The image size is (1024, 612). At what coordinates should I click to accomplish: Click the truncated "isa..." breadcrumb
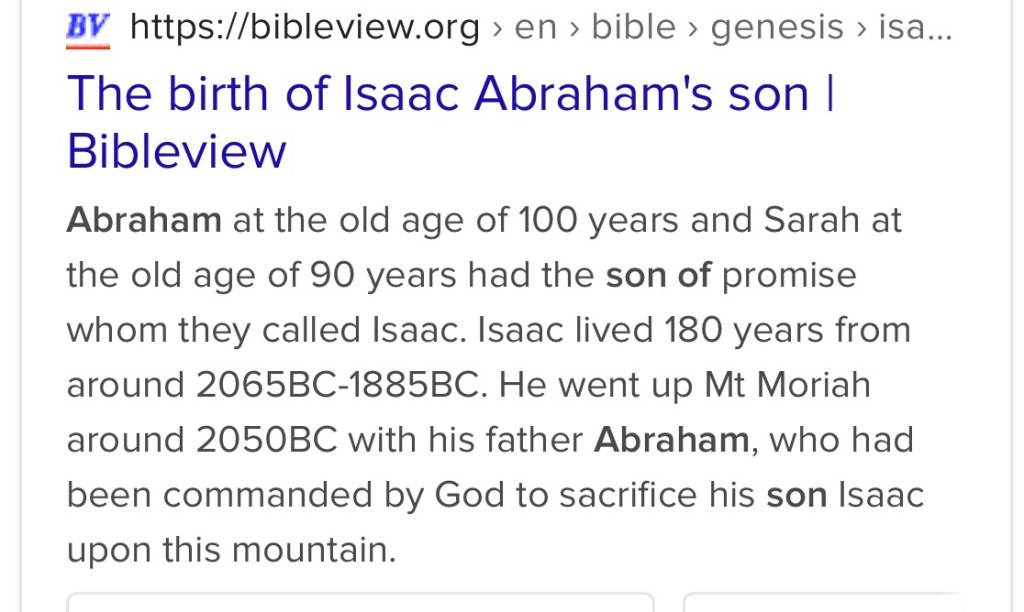point(914,29)
